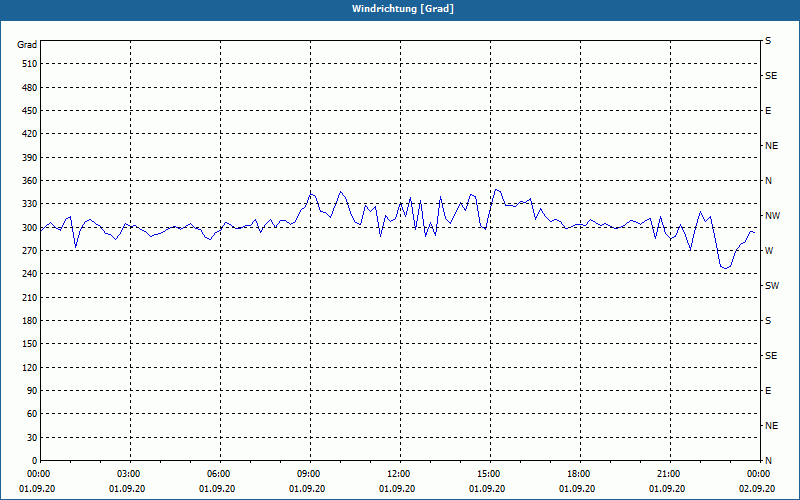
Task: Click the N compass label beside the 360 gridline
Action: click(x=768, y=181)
